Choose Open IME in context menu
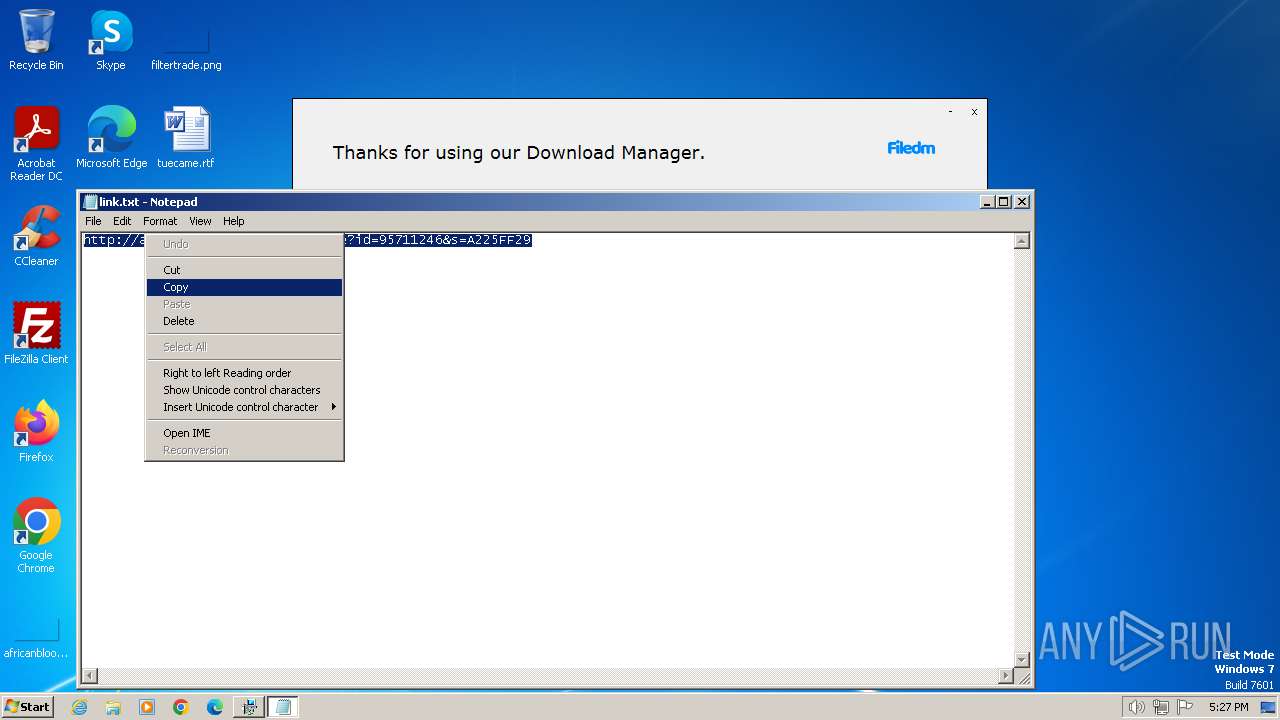Viewport: 1280px width, 720px height. (244, 433)
